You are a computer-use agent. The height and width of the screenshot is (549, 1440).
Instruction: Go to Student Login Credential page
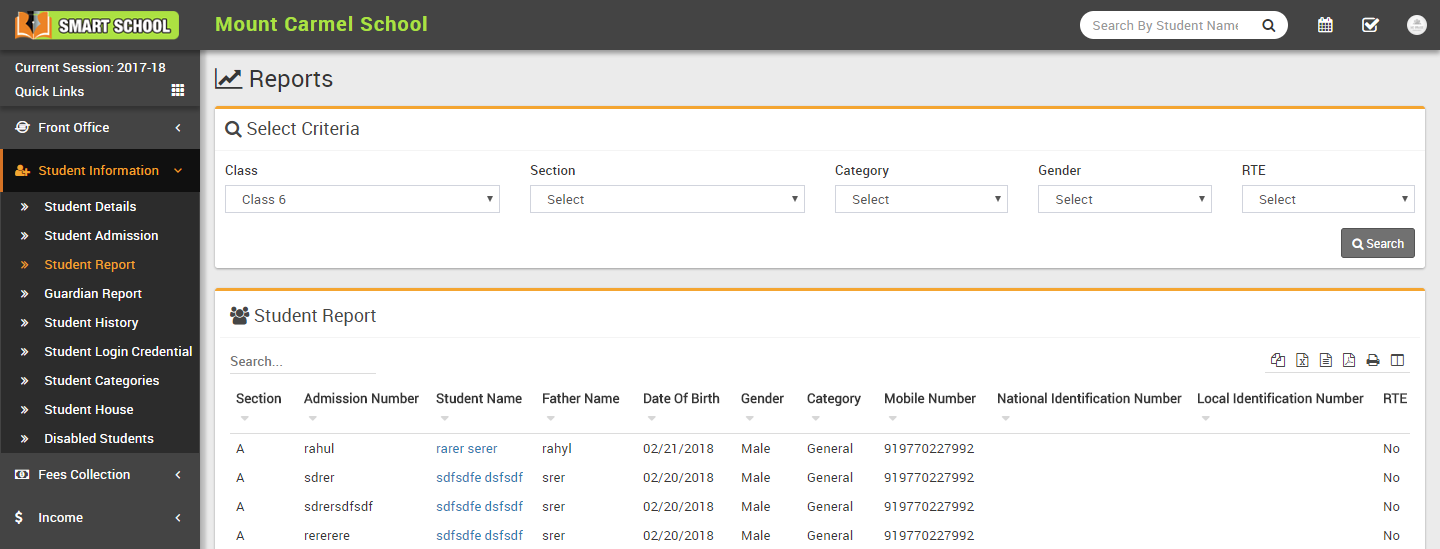(118, 352)
